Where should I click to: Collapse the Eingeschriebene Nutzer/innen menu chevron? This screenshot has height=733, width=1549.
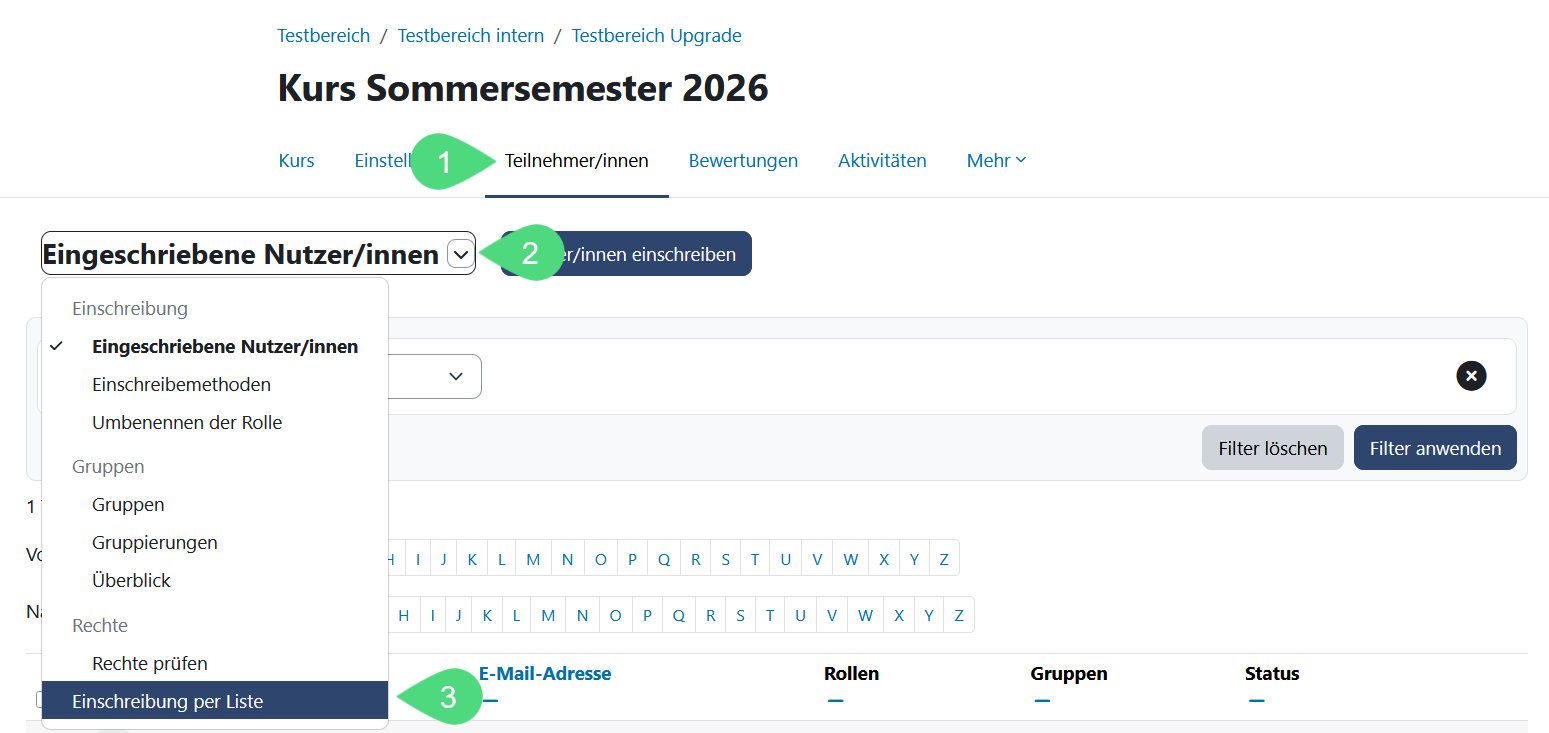tap(460, 255)
